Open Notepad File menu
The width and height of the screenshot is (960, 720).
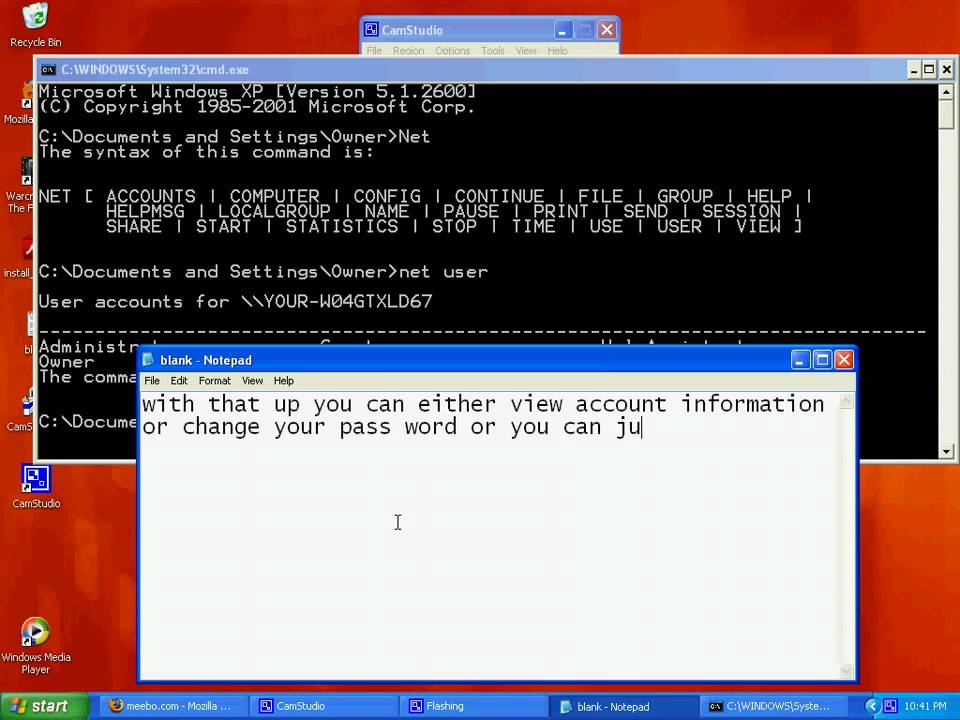coord(152,381)
